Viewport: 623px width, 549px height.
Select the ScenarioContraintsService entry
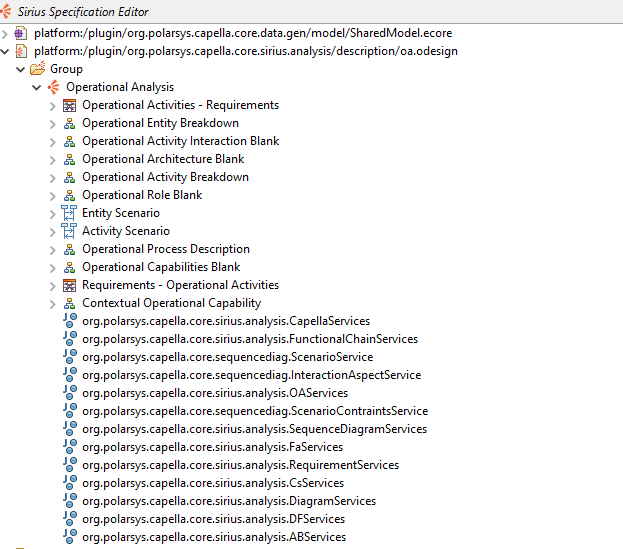click(x=255, y=411)
